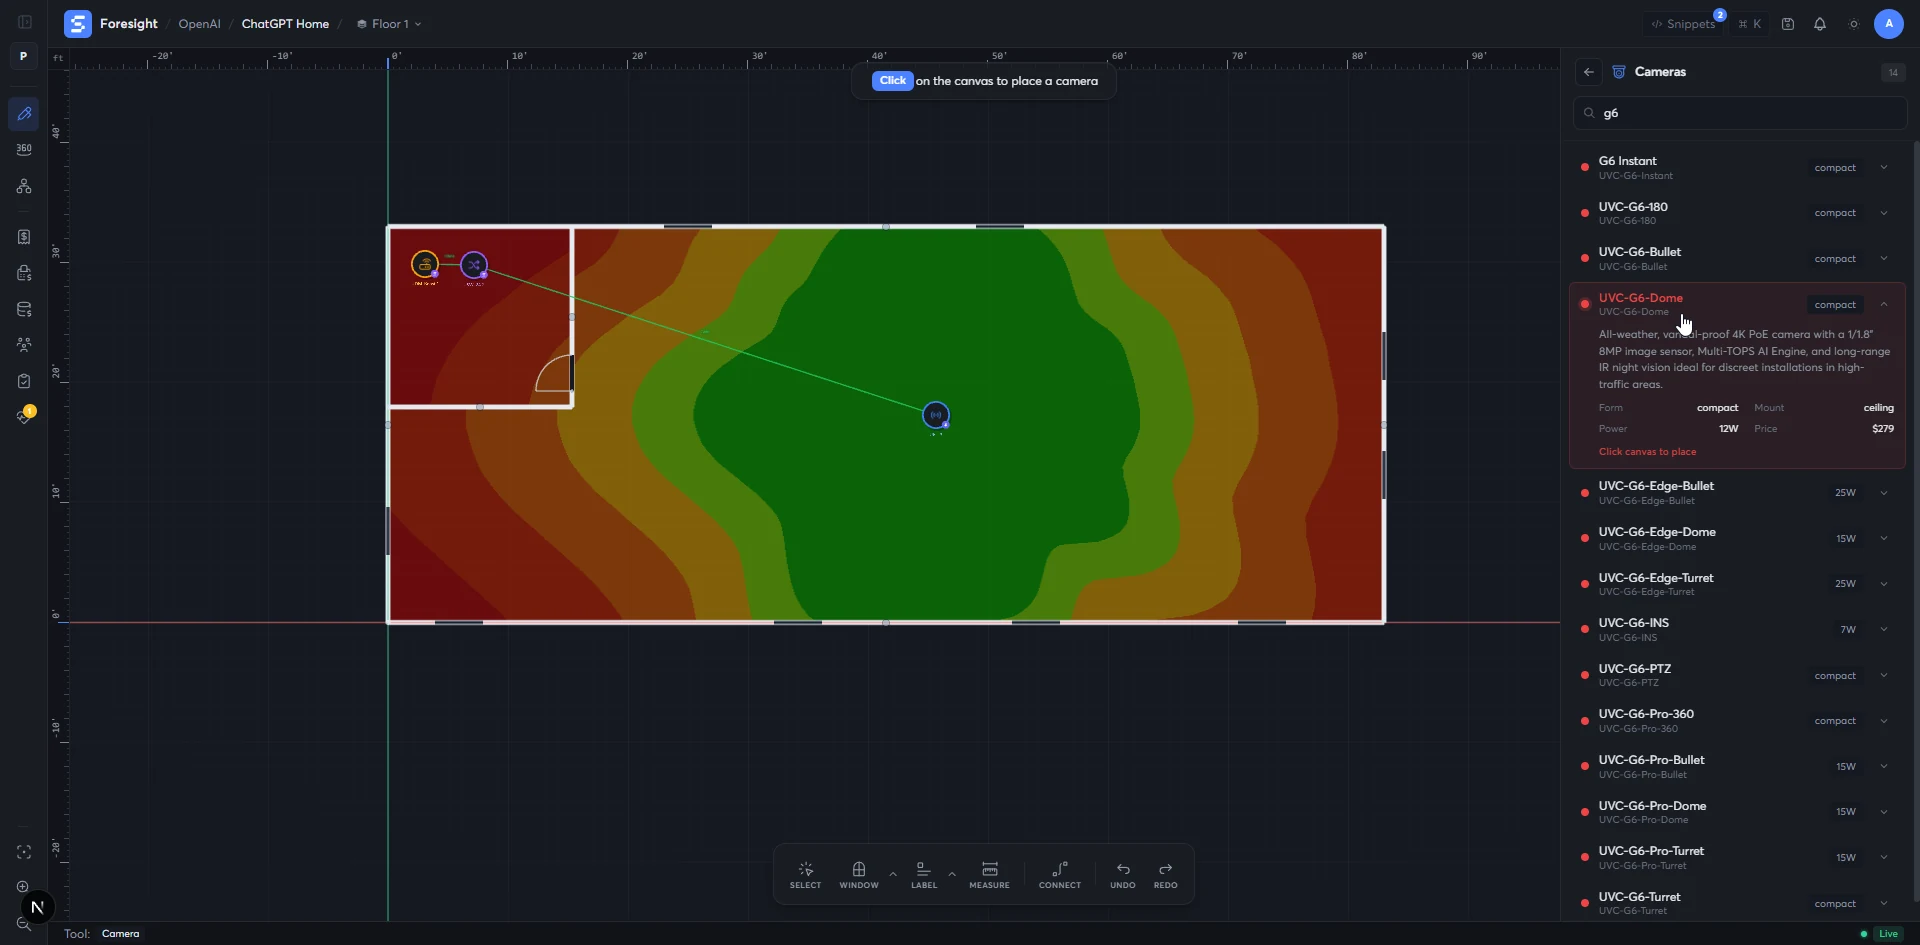Open notifications bell
Image resolution: width=1920 pixels, height=945 pixels.
coord(1820,24)
